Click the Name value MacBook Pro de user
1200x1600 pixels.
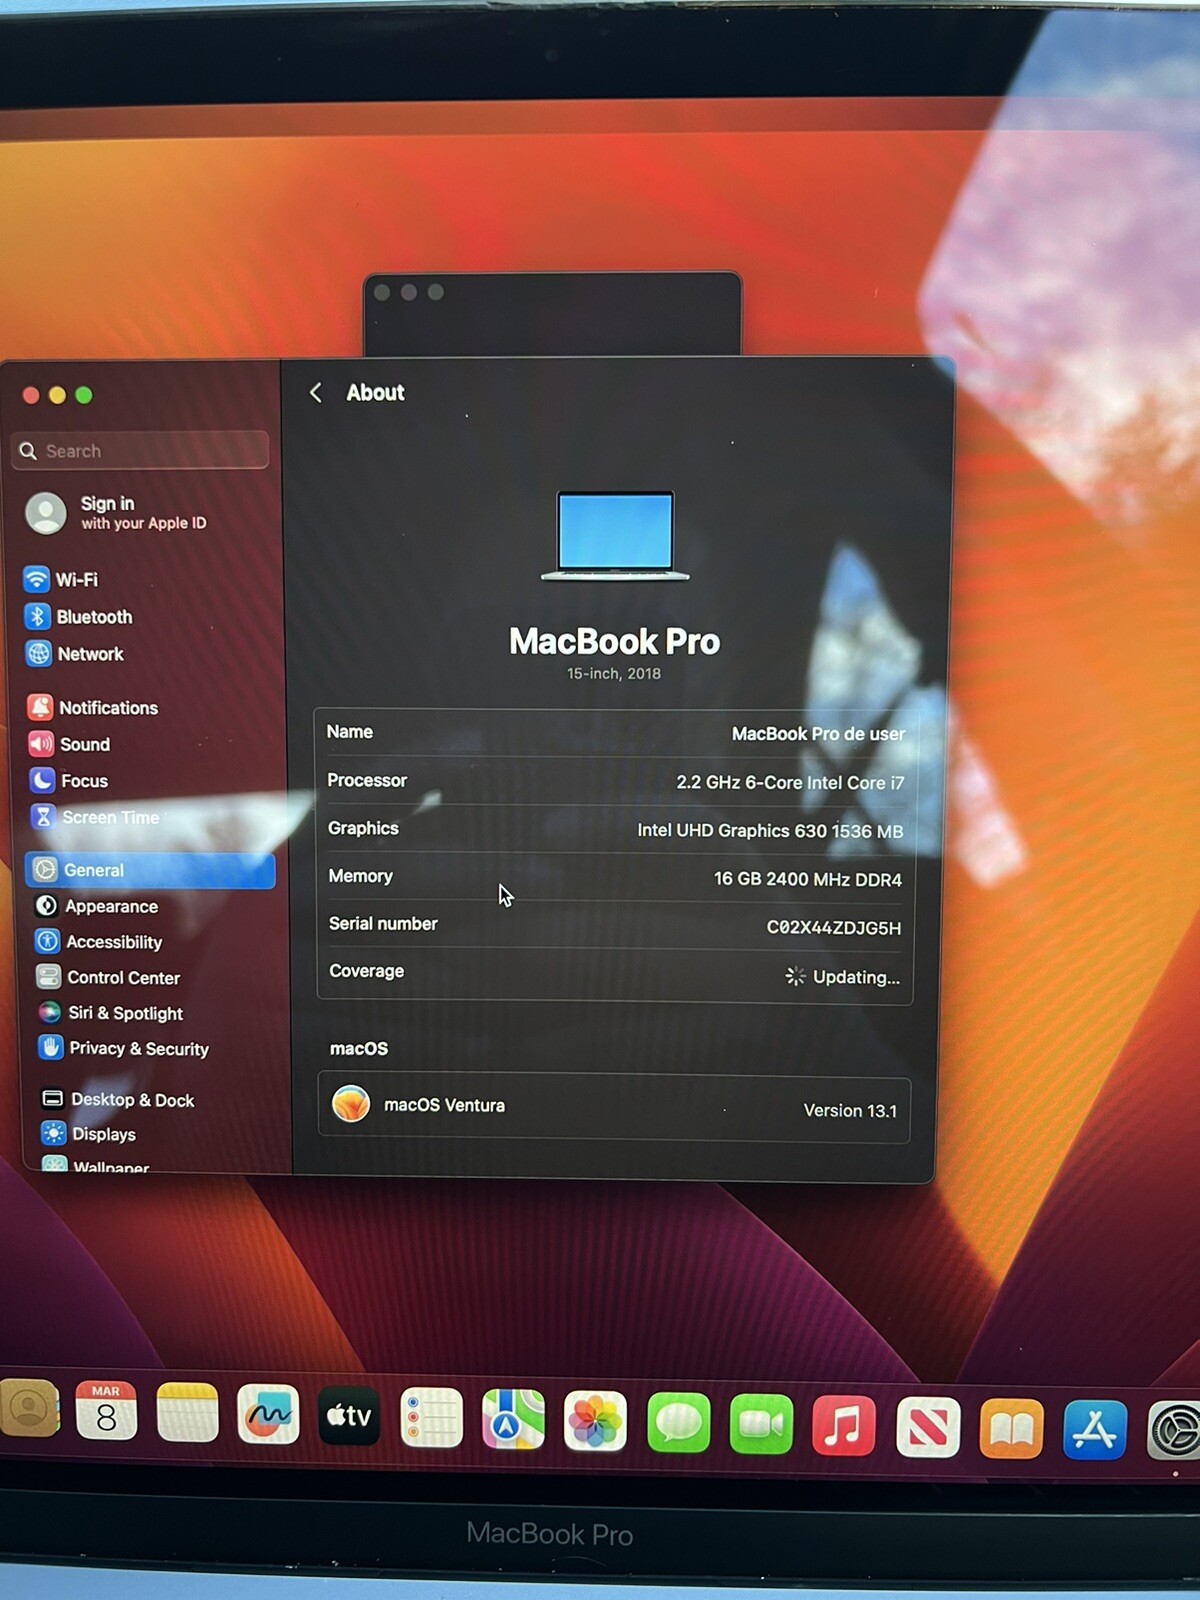[x=818, y=734]
